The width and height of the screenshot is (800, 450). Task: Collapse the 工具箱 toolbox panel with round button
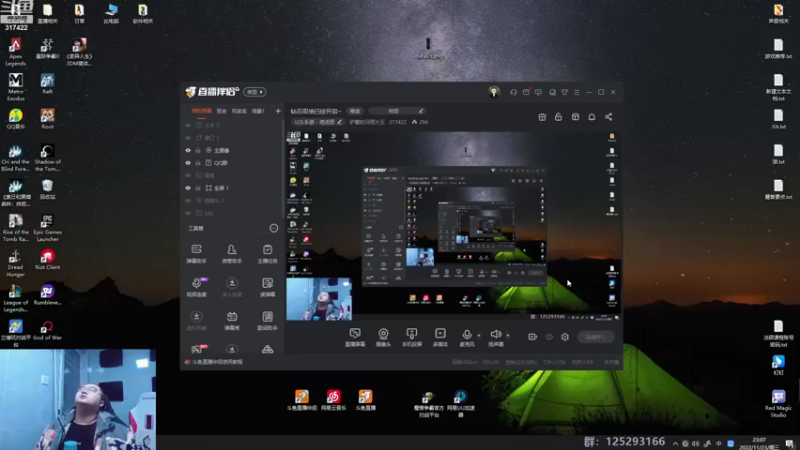[x=273, y=228]
